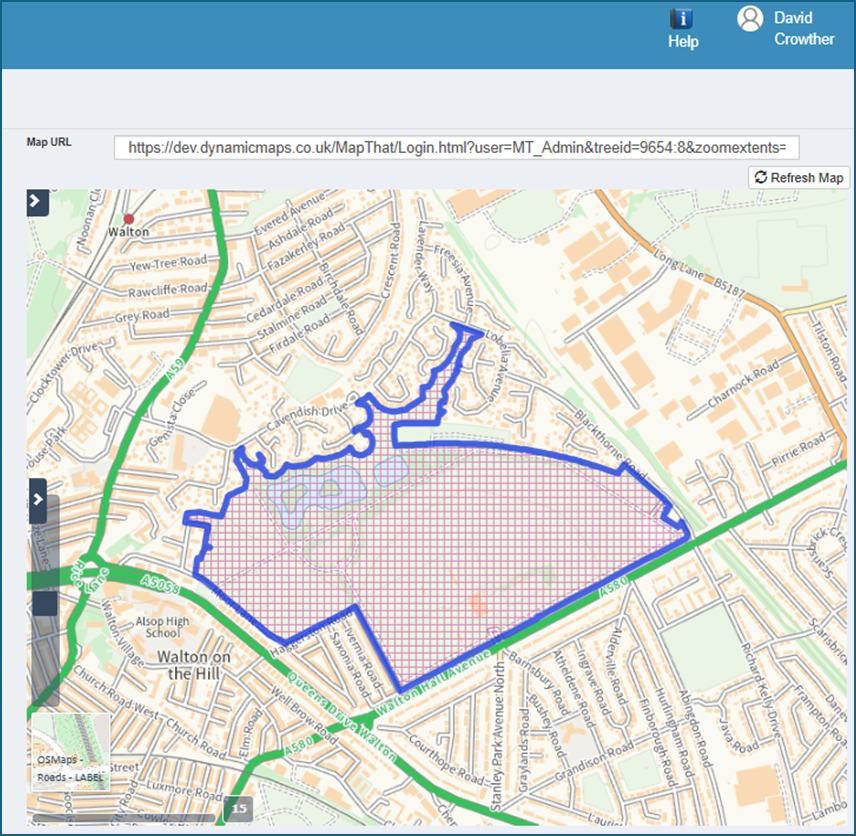The height and width of the screenshot is (836, 856).
Task: Click the Walton red station marker
Action: 128,219
